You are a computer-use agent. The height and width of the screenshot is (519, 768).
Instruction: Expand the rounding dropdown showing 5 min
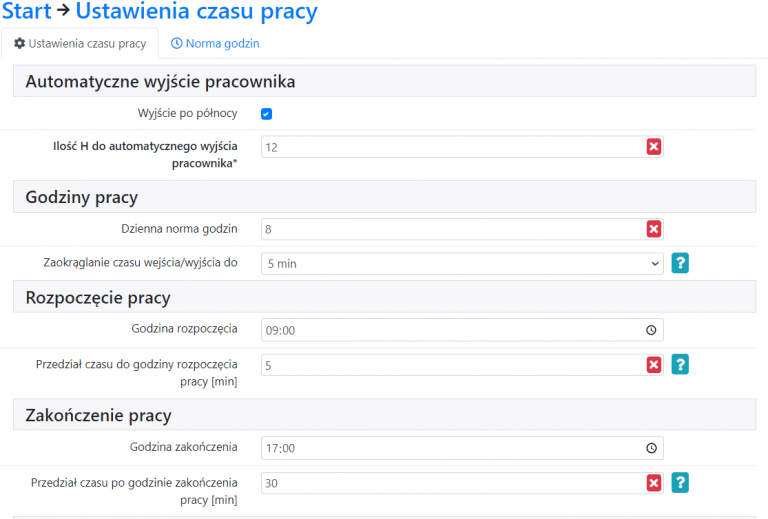point(461,263)
